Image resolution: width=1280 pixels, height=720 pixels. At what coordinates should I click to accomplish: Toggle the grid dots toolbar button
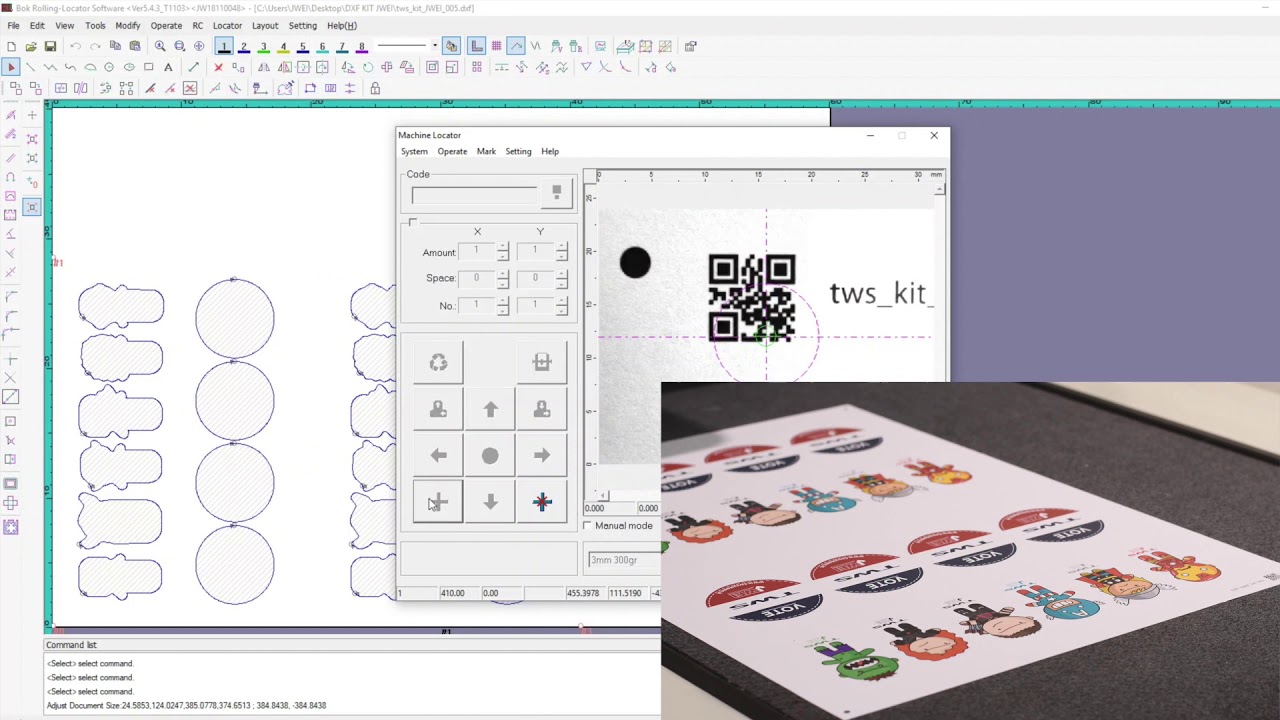(496, 46)
